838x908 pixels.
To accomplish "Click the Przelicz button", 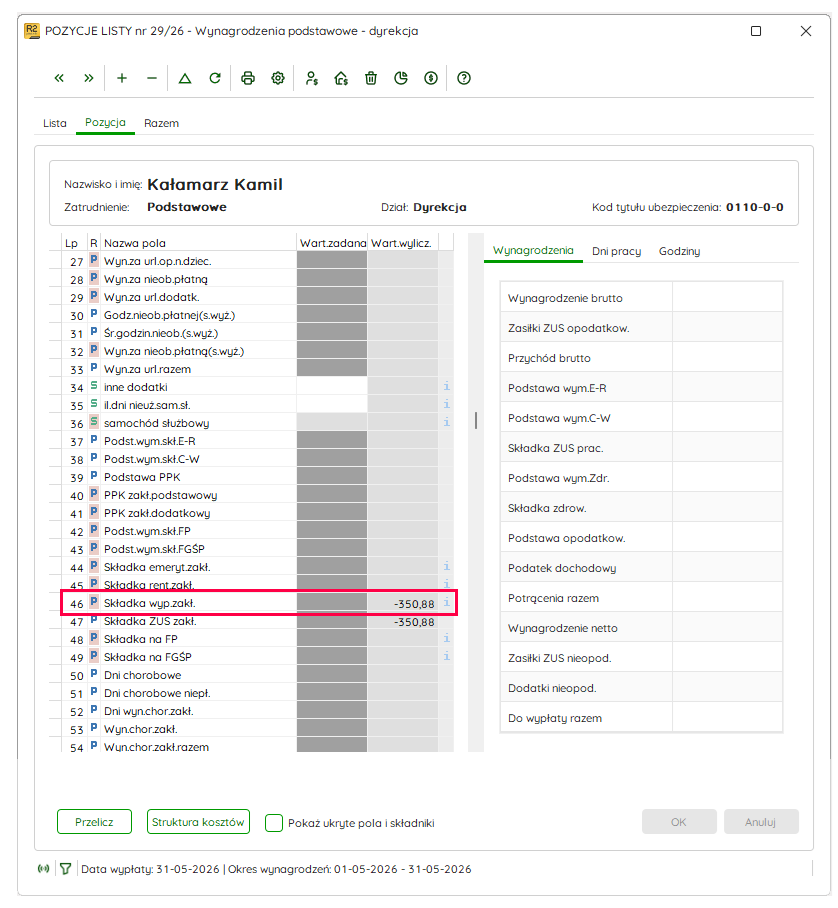I will 94,822.
